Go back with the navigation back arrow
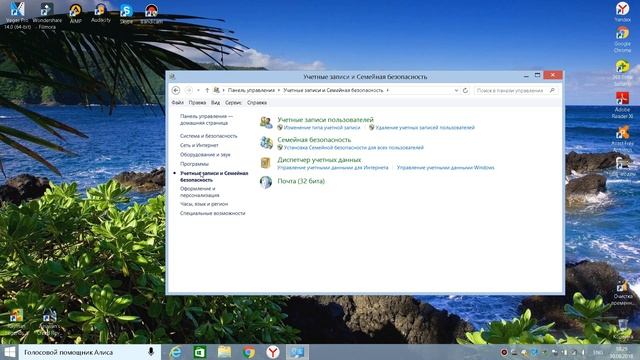The image size is (640, 360). pyautogui.click(x=176, y=90)
